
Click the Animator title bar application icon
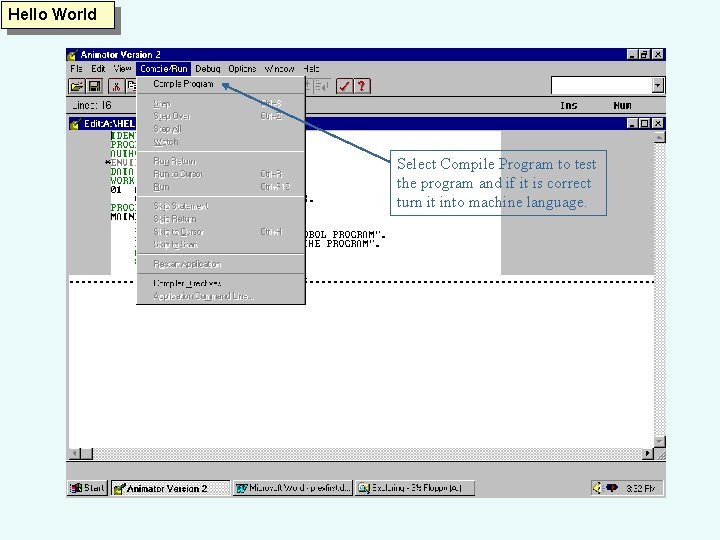[x=73, y=55]
